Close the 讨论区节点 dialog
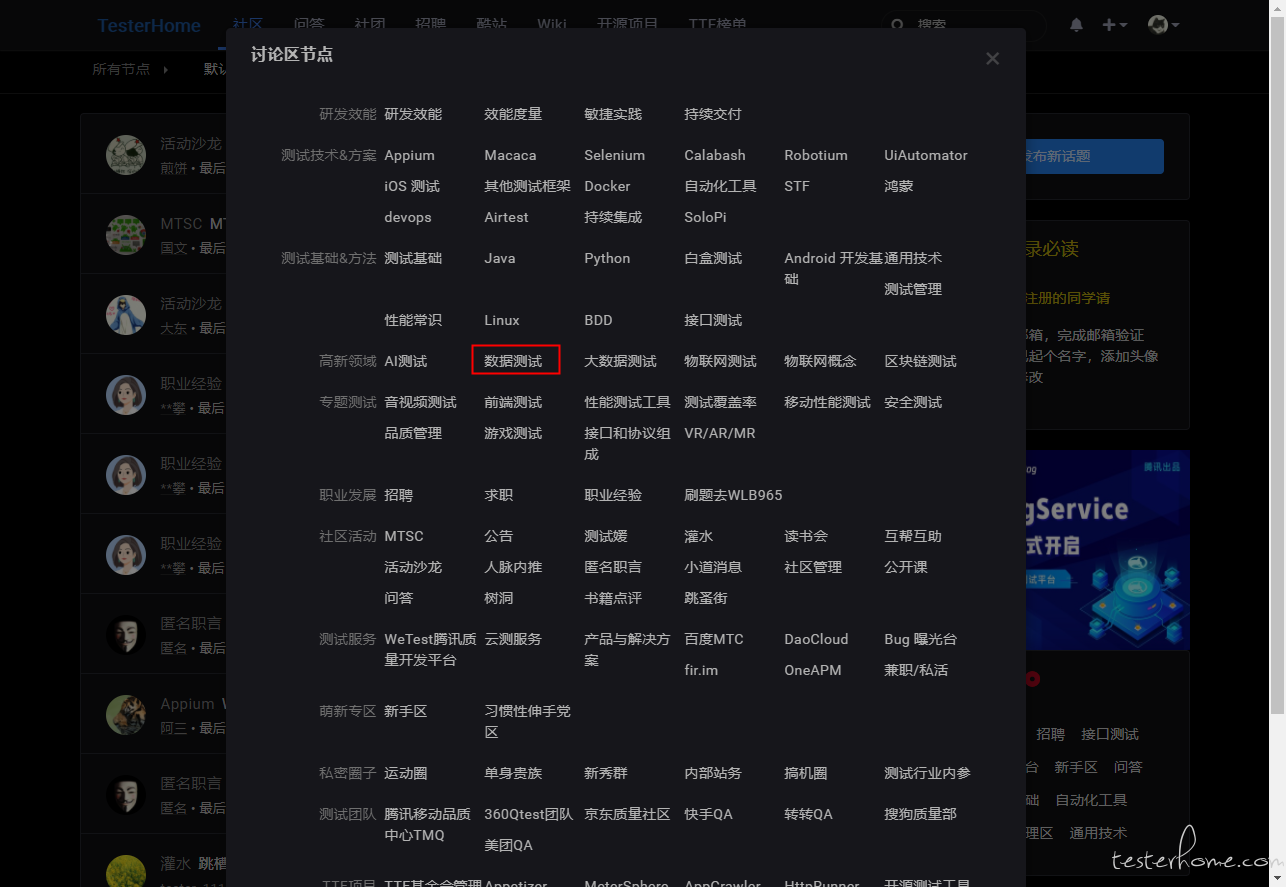Viewport: 1286px width, 887px height. (x=992, y=58)
